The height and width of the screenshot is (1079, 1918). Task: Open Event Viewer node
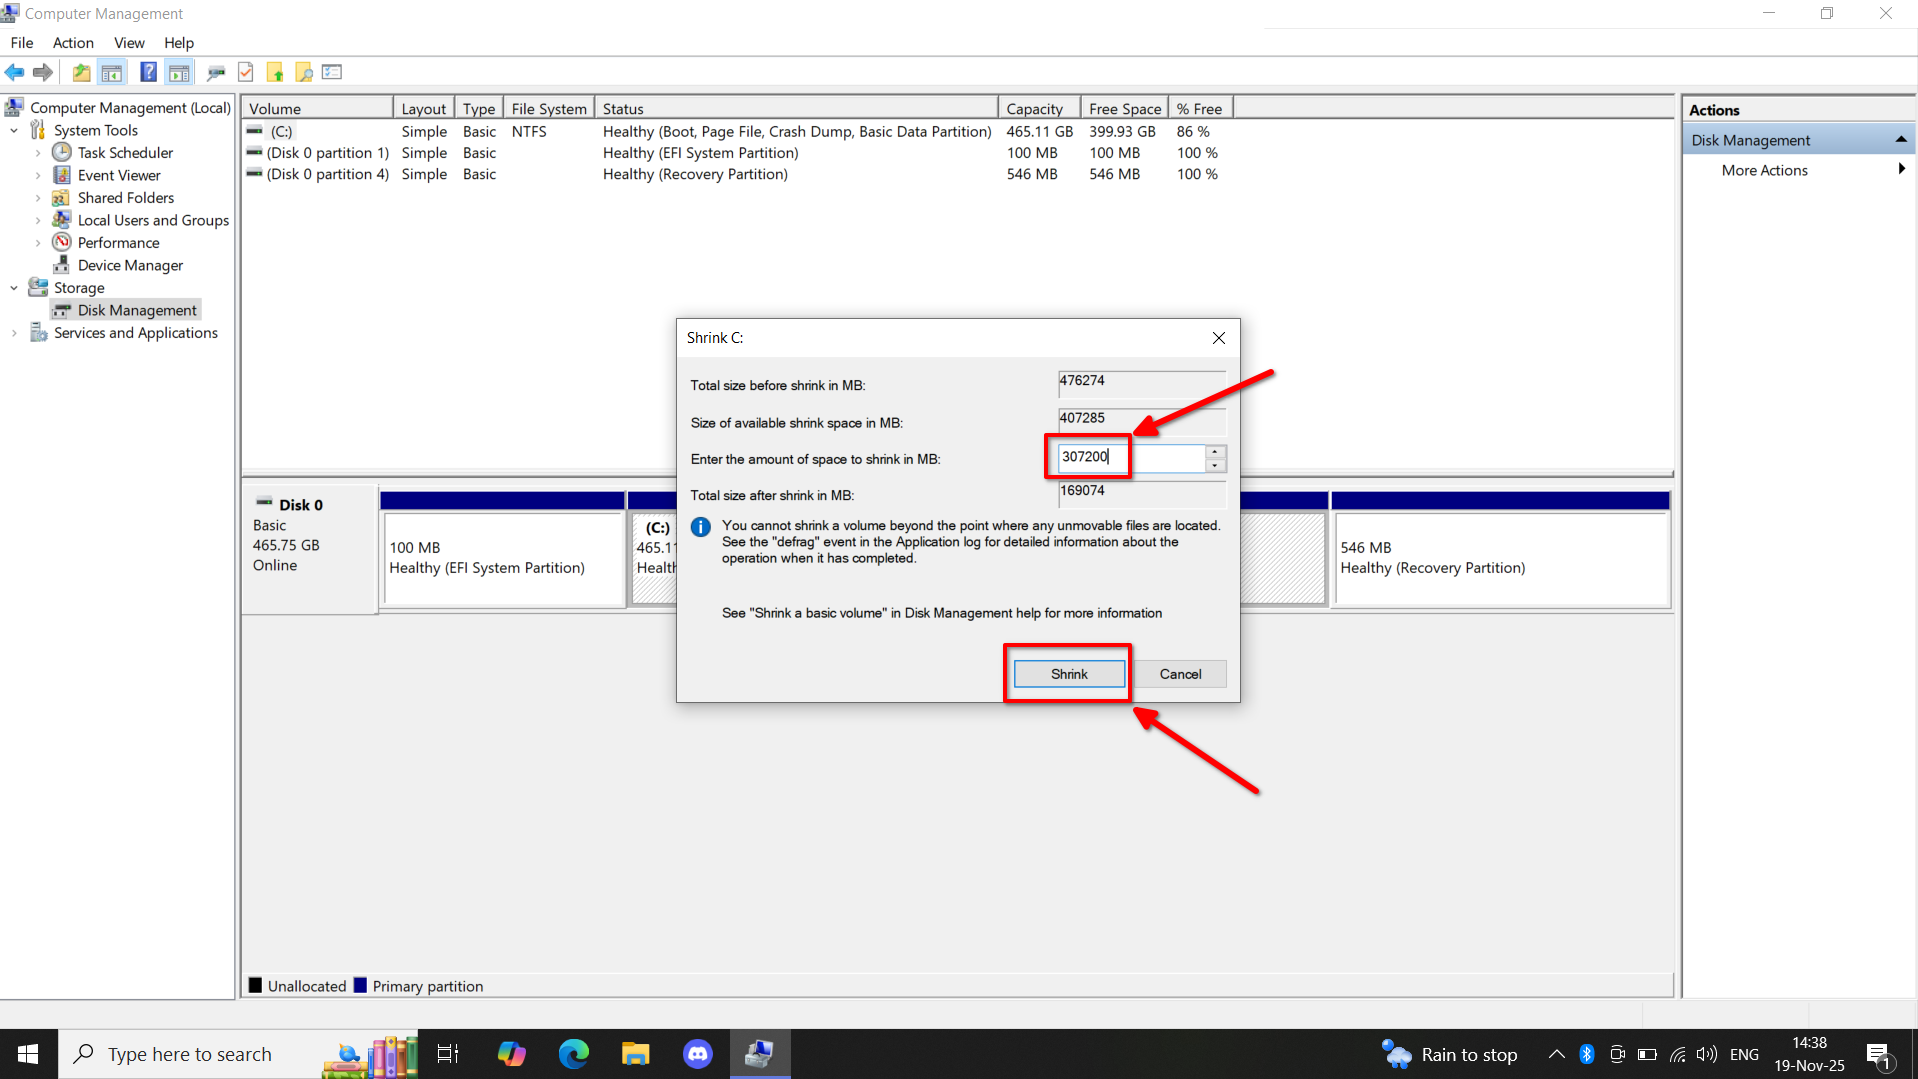click(x=119, y=175)
